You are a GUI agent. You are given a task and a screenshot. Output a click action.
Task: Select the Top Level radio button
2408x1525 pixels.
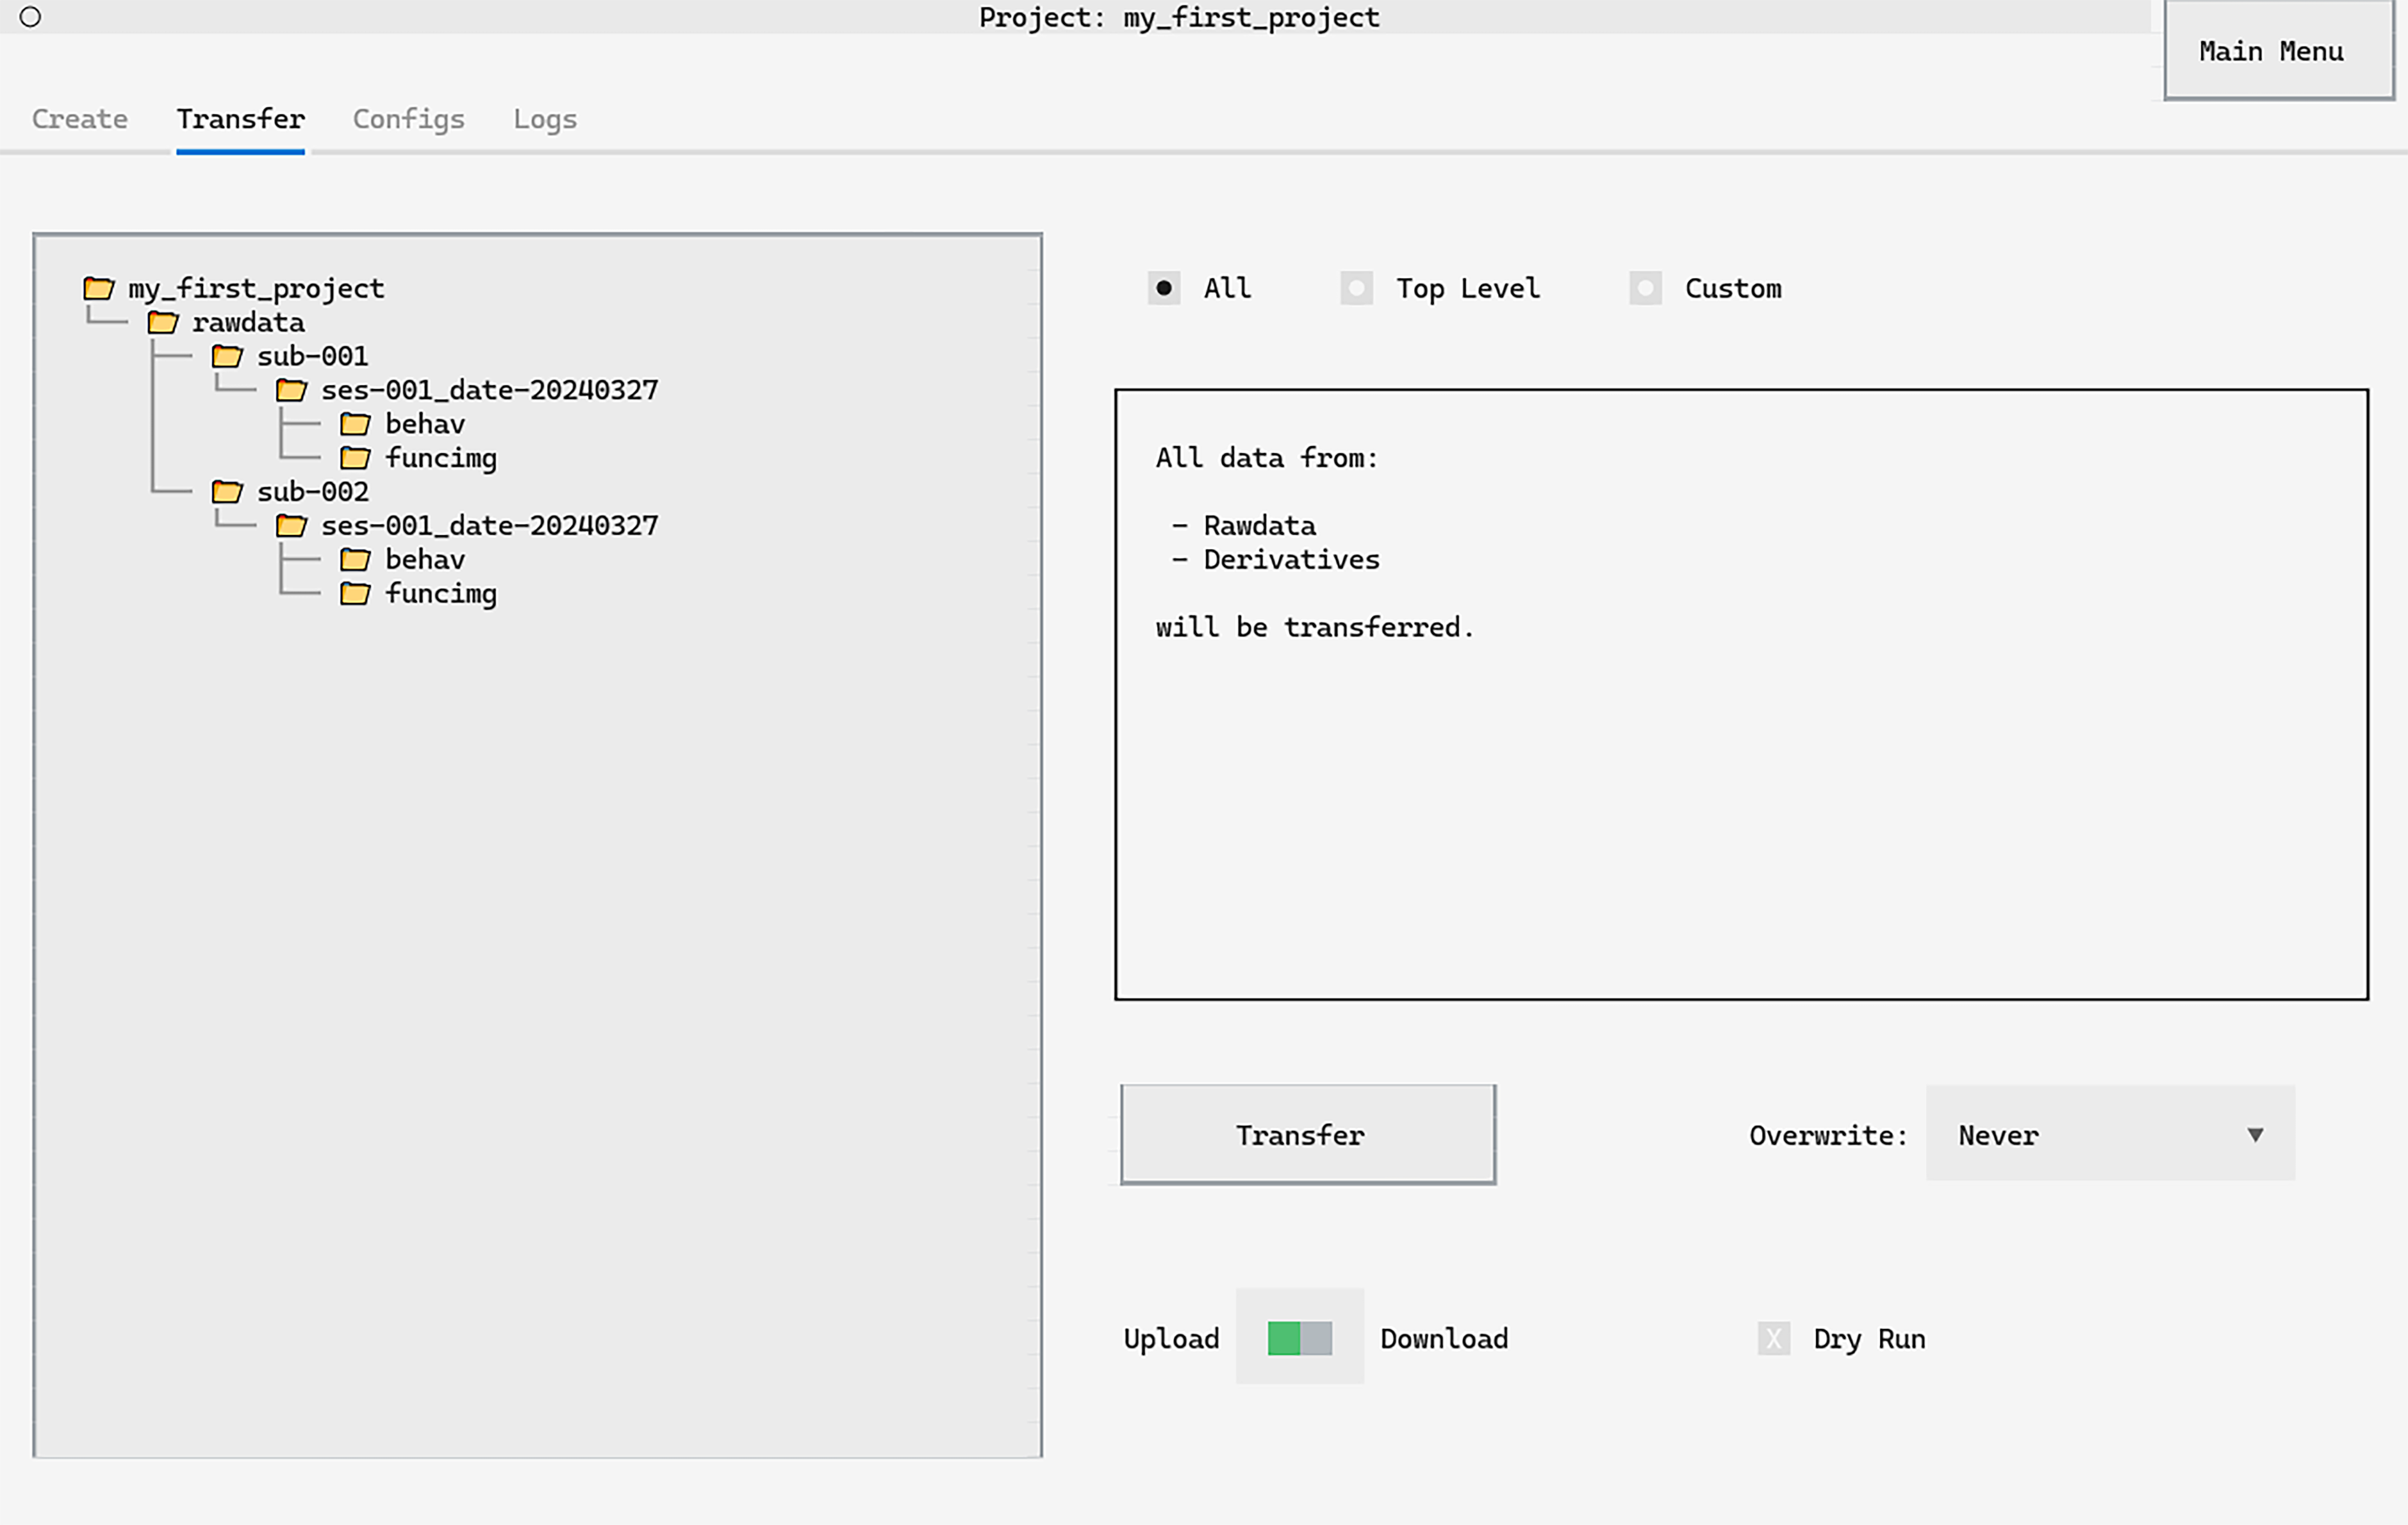(1356, 289)
